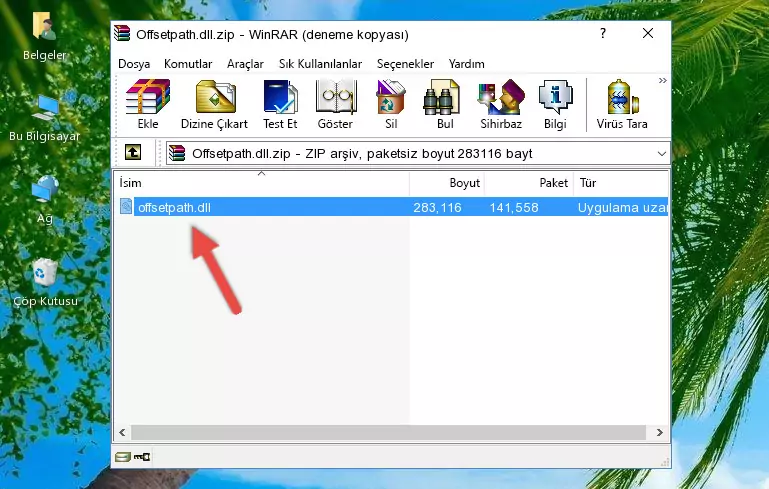Click the WinRAR title bar icon
Image resolution: width=769 pixels, height=489 pixels.
[122, 34]
